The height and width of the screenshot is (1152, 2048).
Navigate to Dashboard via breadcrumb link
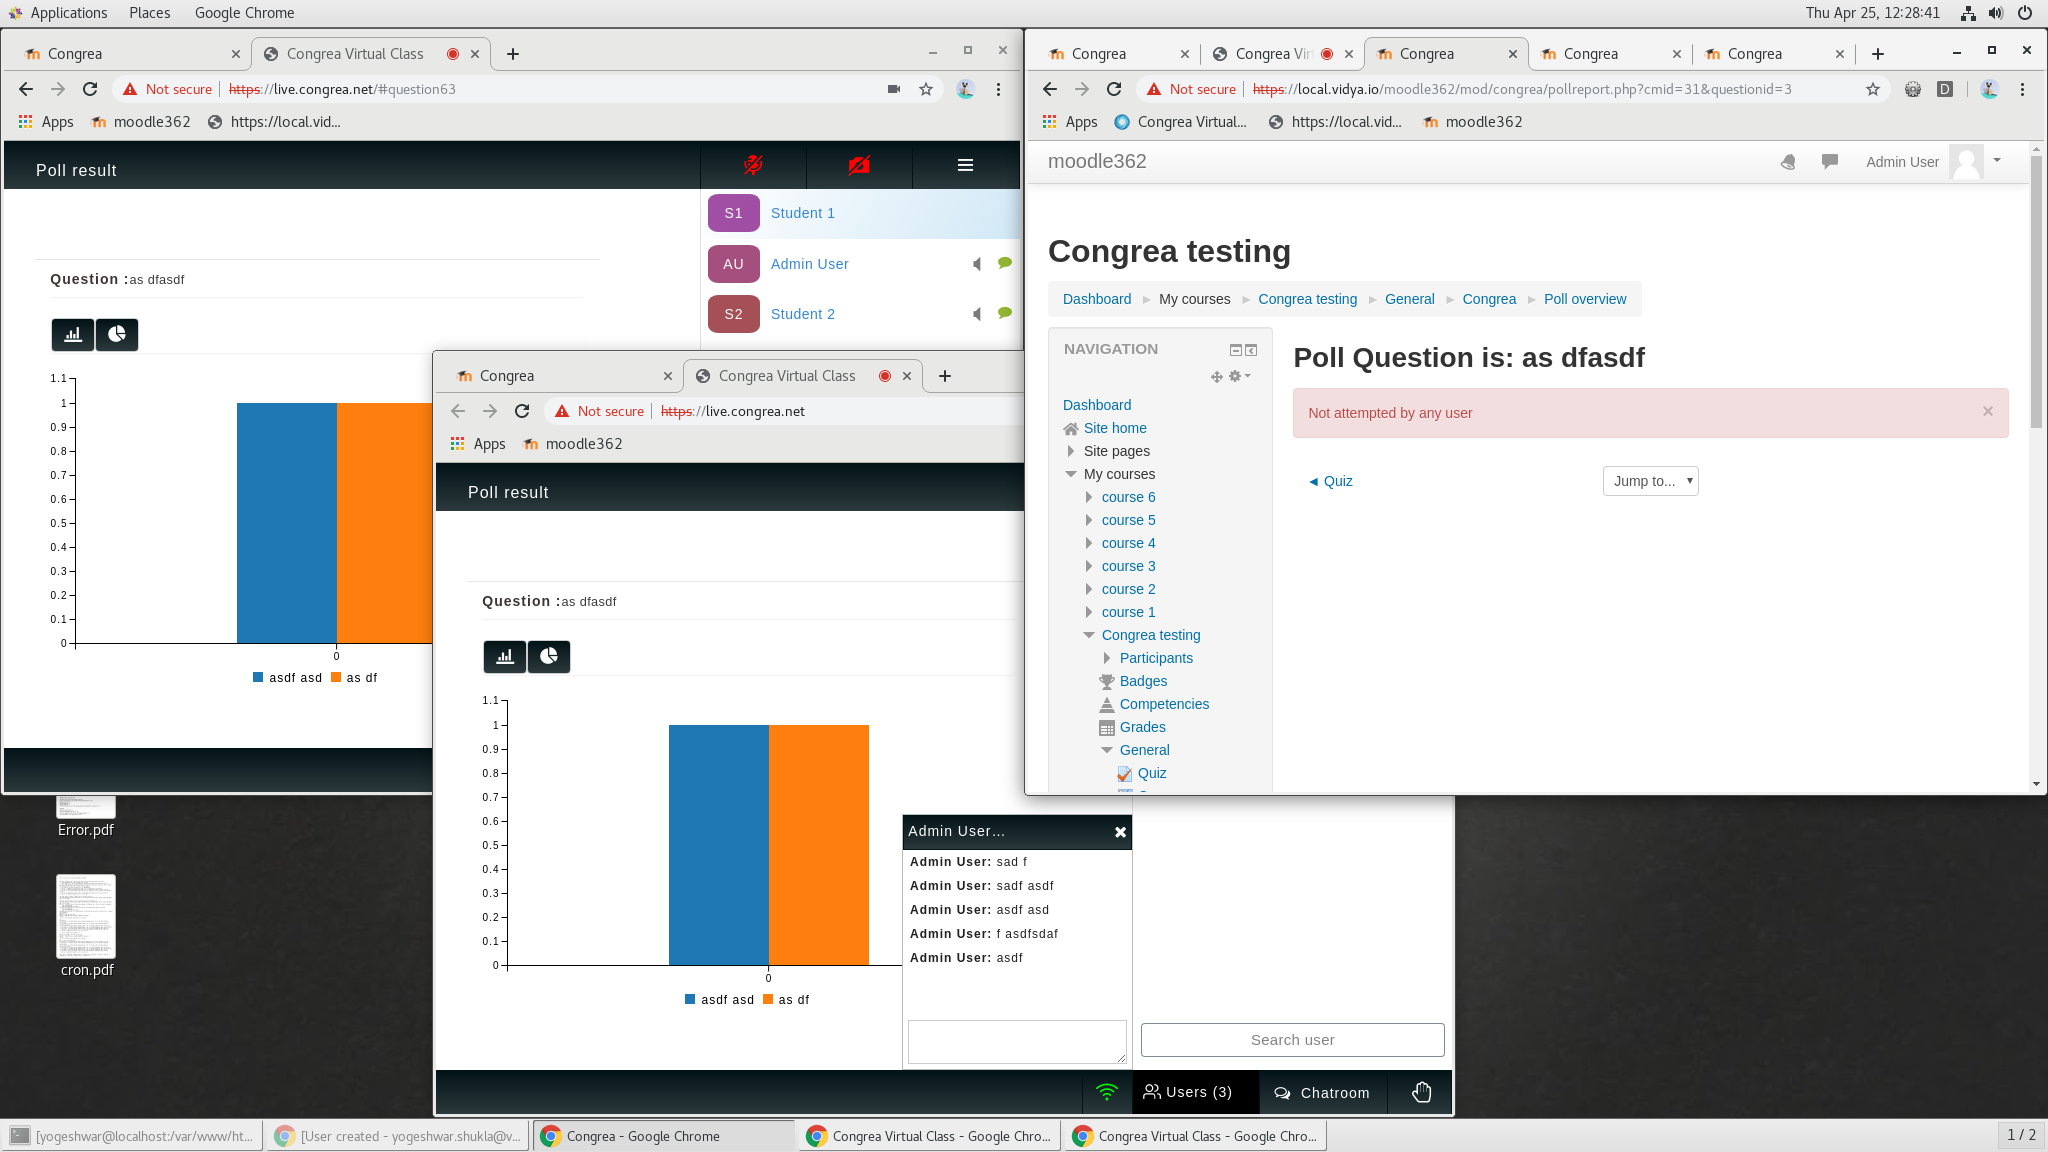pyautogui.click(x=1097, y=299)
